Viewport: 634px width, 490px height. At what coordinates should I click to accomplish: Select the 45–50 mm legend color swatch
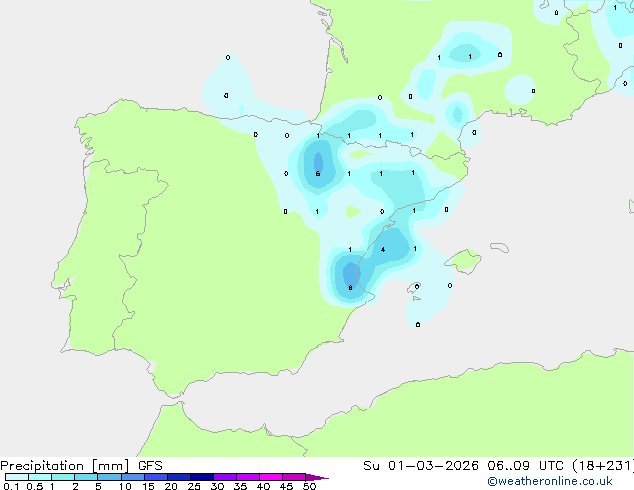(x=294, y=477)
